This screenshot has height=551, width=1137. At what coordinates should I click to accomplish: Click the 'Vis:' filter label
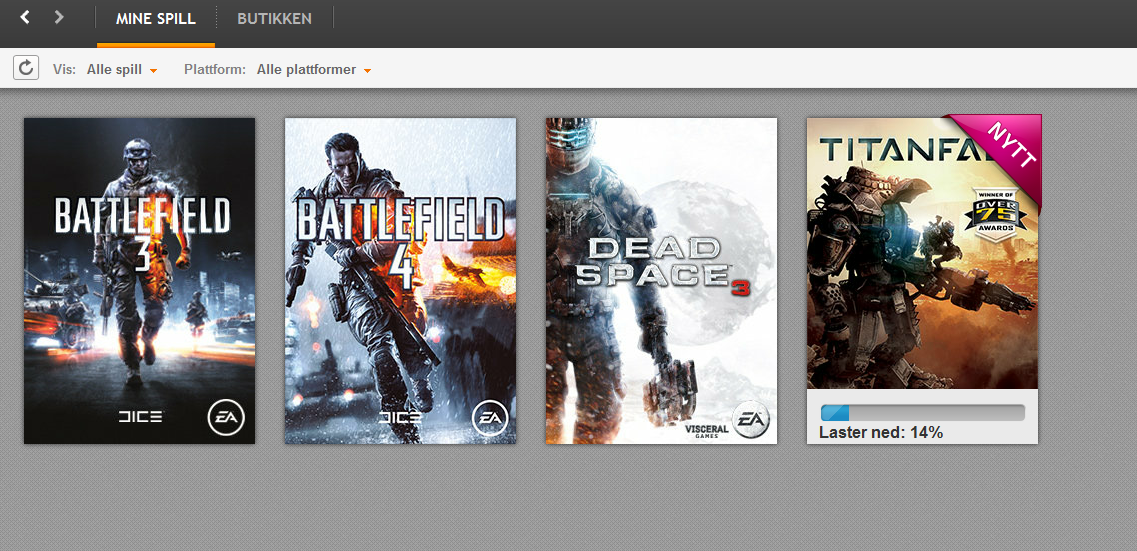tap(65, 70)
